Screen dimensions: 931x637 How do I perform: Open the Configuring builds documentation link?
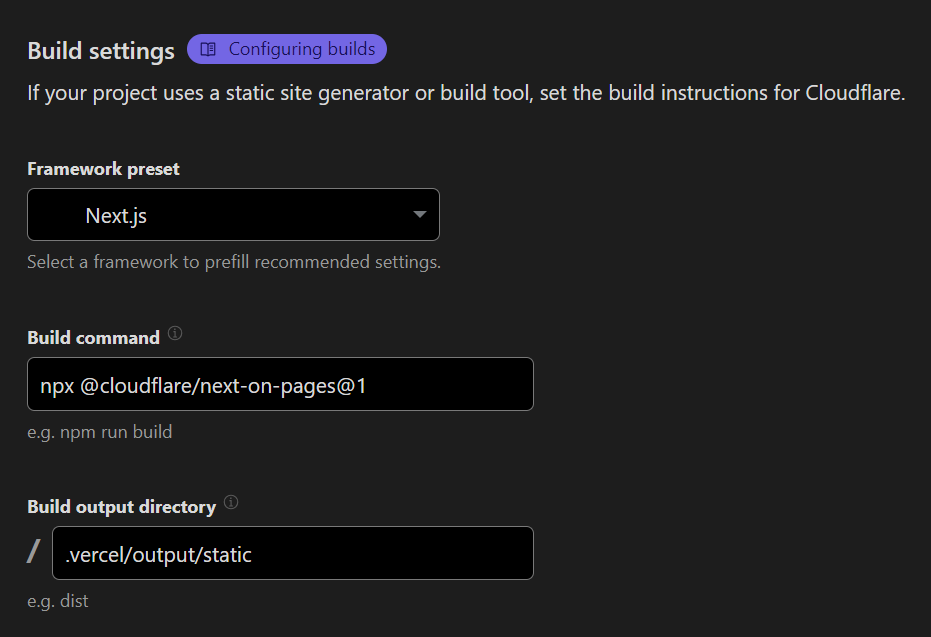(287, 48)
